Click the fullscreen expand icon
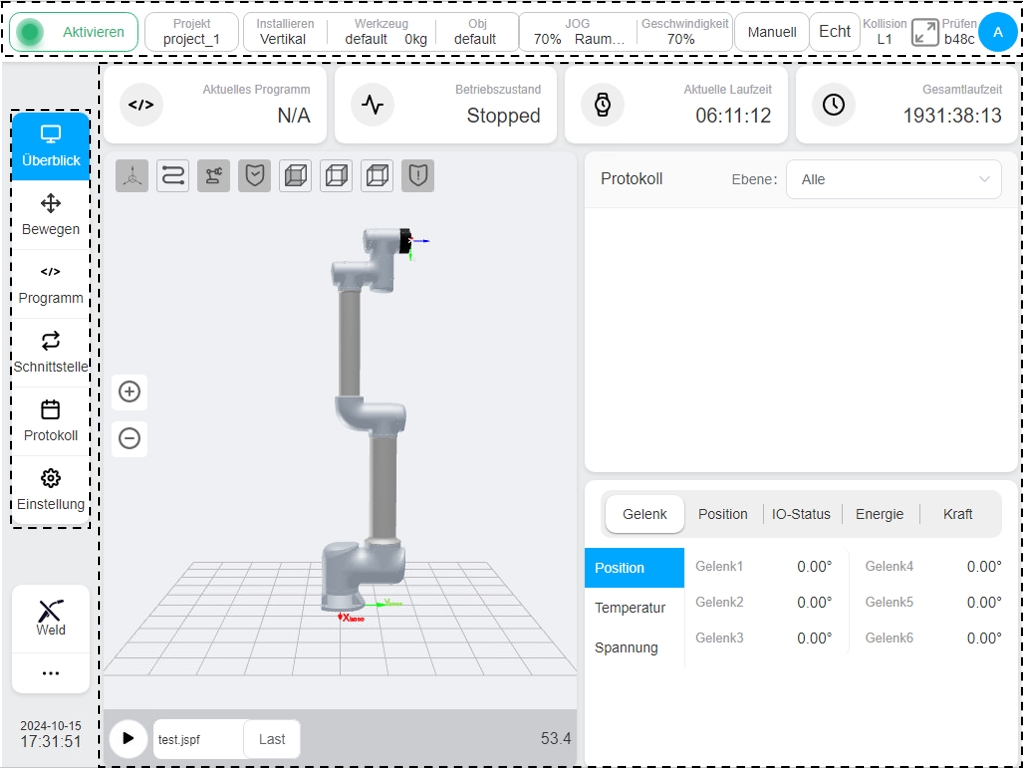1023x768 pixels. click(x=925, y=32)
